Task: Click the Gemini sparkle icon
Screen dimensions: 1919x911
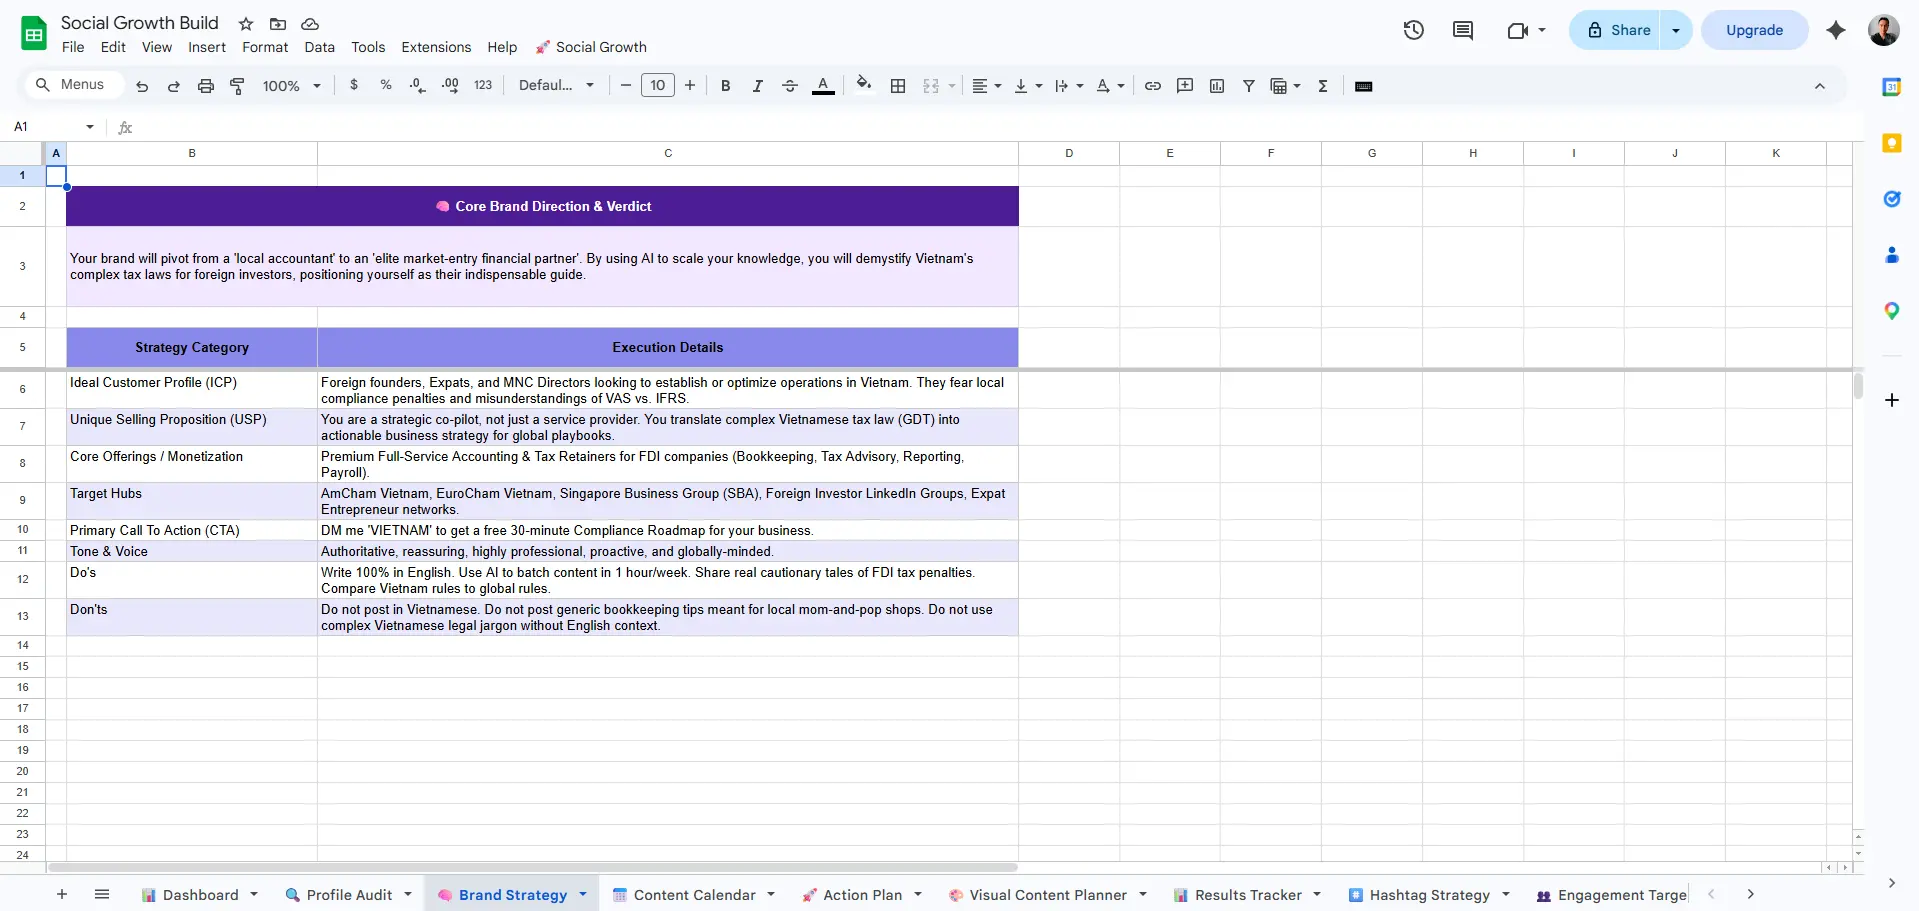Action: click(1836, 30)
